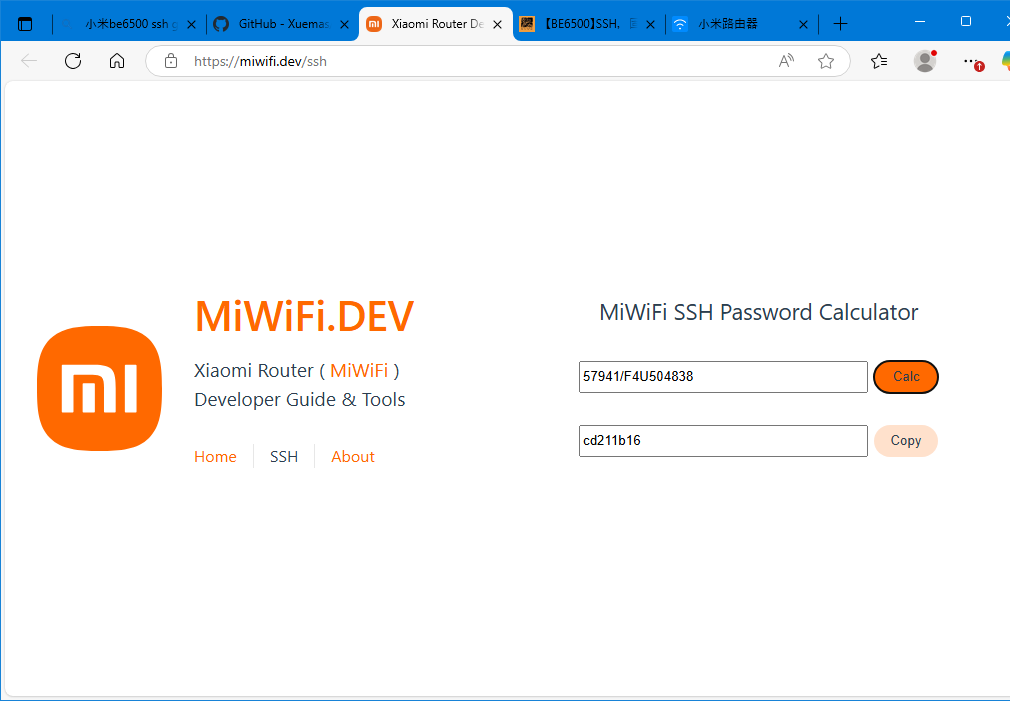Viewport: 1010px width, 701px height.
Task: Open the Favorites list icon
Action: (879, 61)
